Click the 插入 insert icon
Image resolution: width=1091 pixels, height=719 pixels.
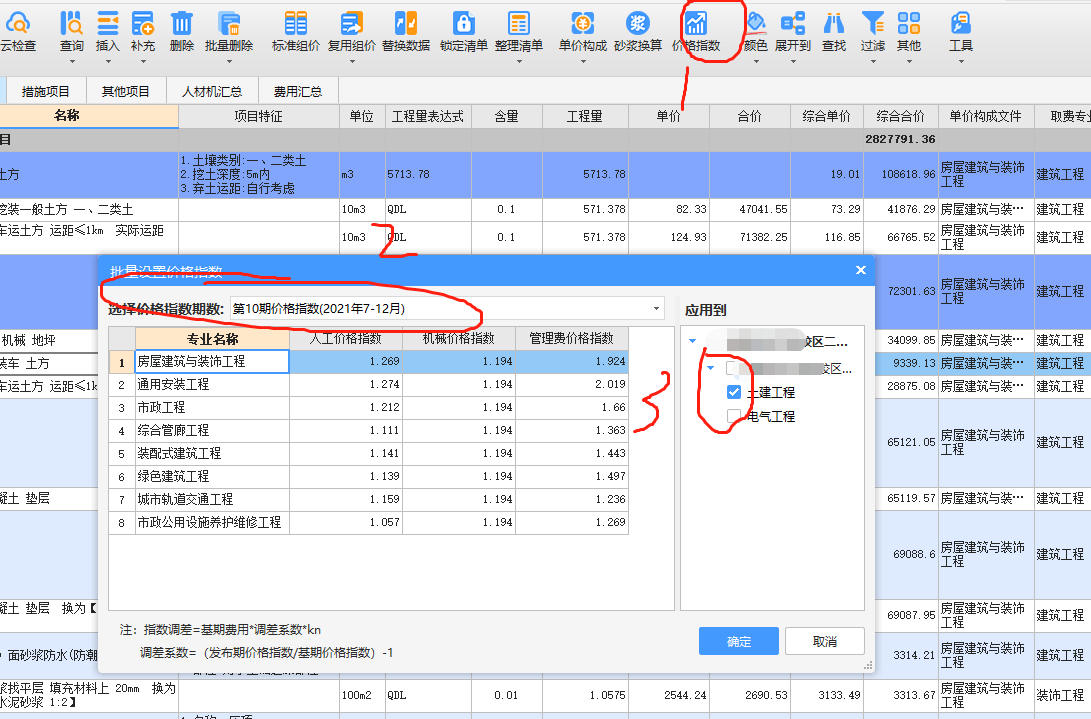[x=107, y=24]
